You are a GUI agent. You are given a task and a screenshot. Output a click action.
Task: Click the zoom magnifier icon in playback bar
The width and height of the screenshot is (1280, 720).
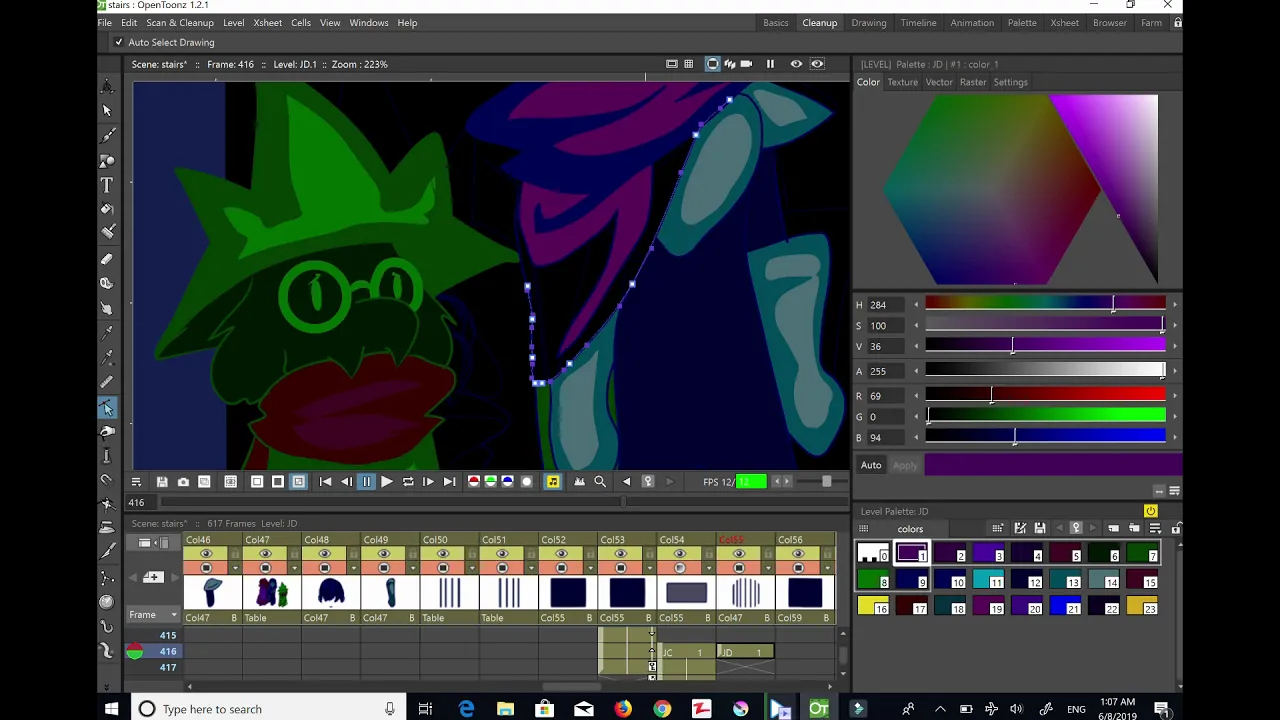[600, 482]
